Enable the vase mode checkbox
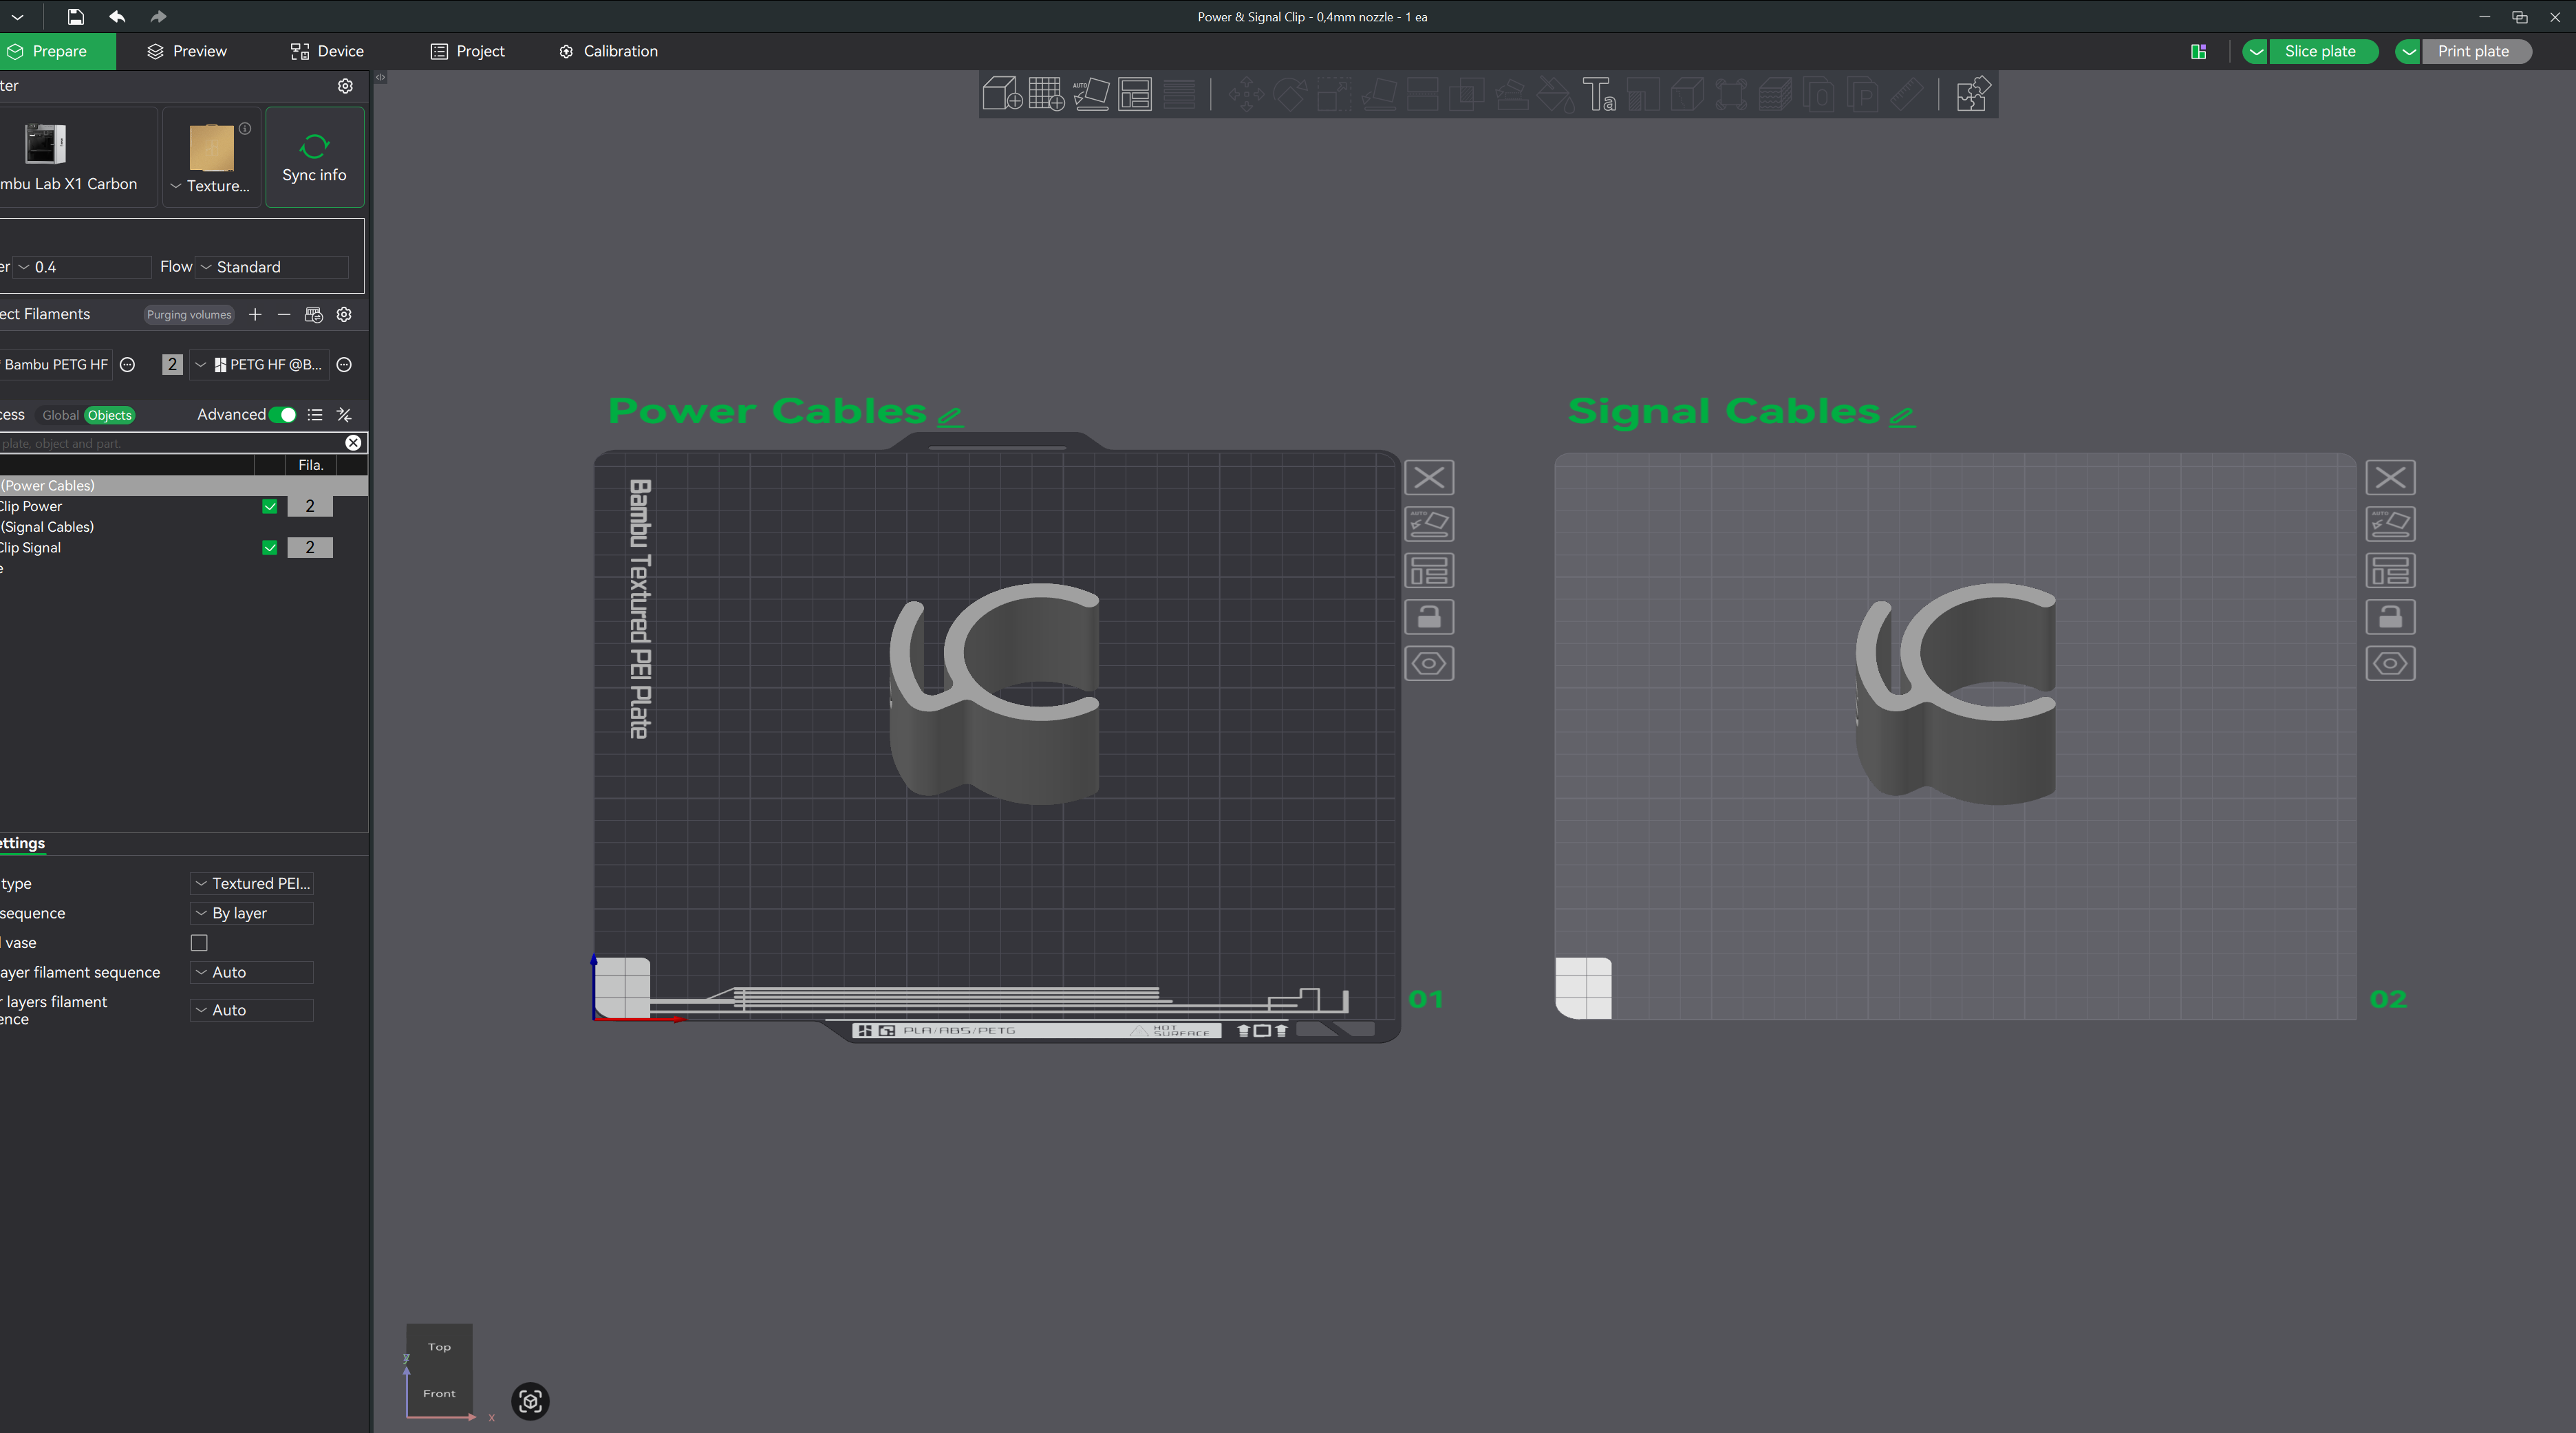2576x1433 pixels. tap(199, 942)
